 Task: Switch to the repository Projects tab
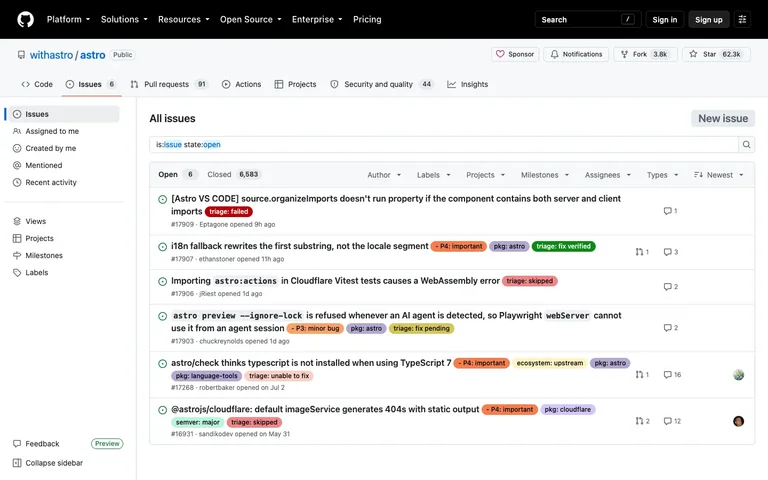tap(295, 84)
